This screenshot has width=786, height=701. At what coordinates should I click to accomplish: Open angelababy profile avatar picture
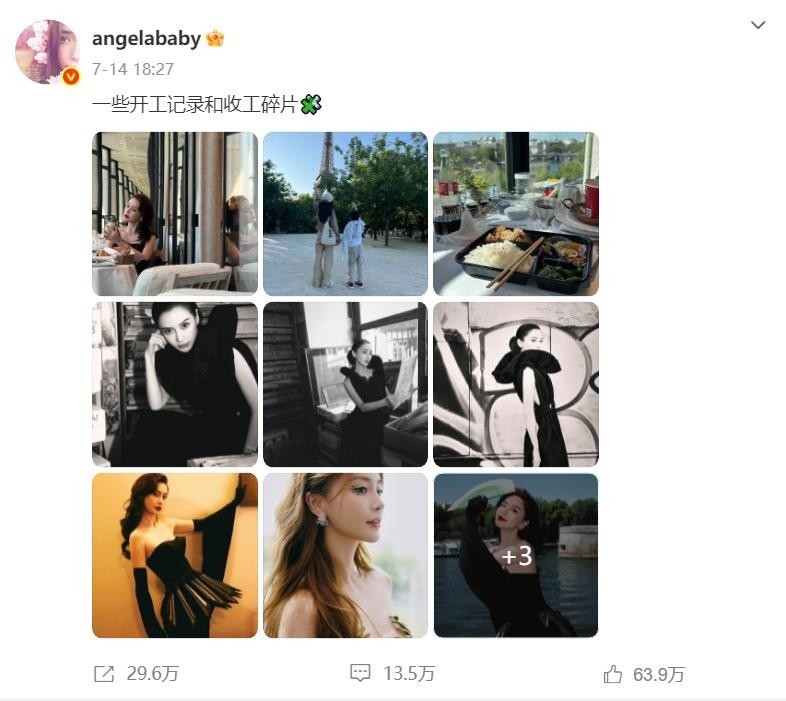[x=47, y=52]
